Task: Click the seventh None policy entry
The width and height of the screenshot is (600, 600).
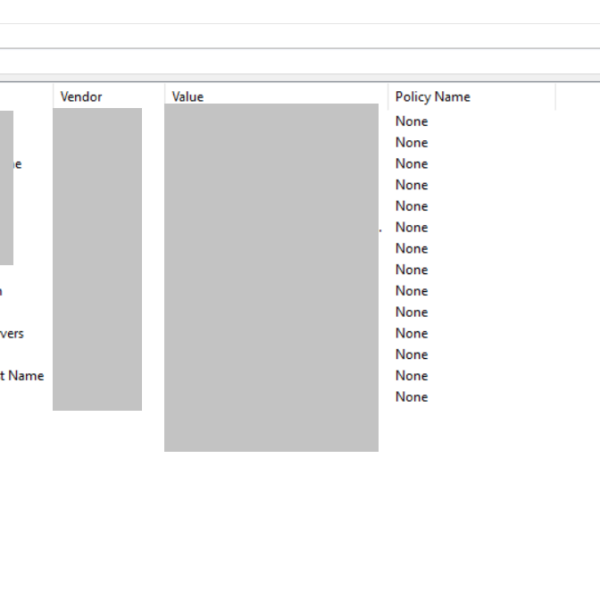Action: click(411, 248)
